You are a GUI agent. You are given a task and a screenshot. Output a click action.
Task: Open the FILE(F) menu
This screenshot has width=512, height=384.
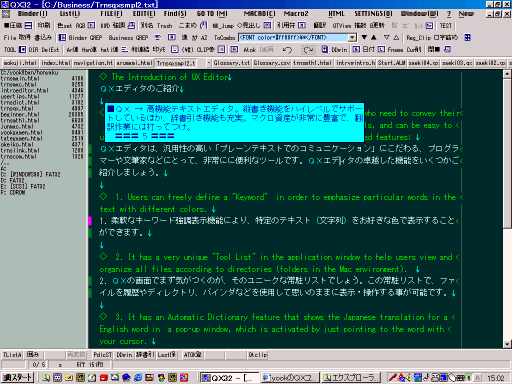tap(111, 14)
